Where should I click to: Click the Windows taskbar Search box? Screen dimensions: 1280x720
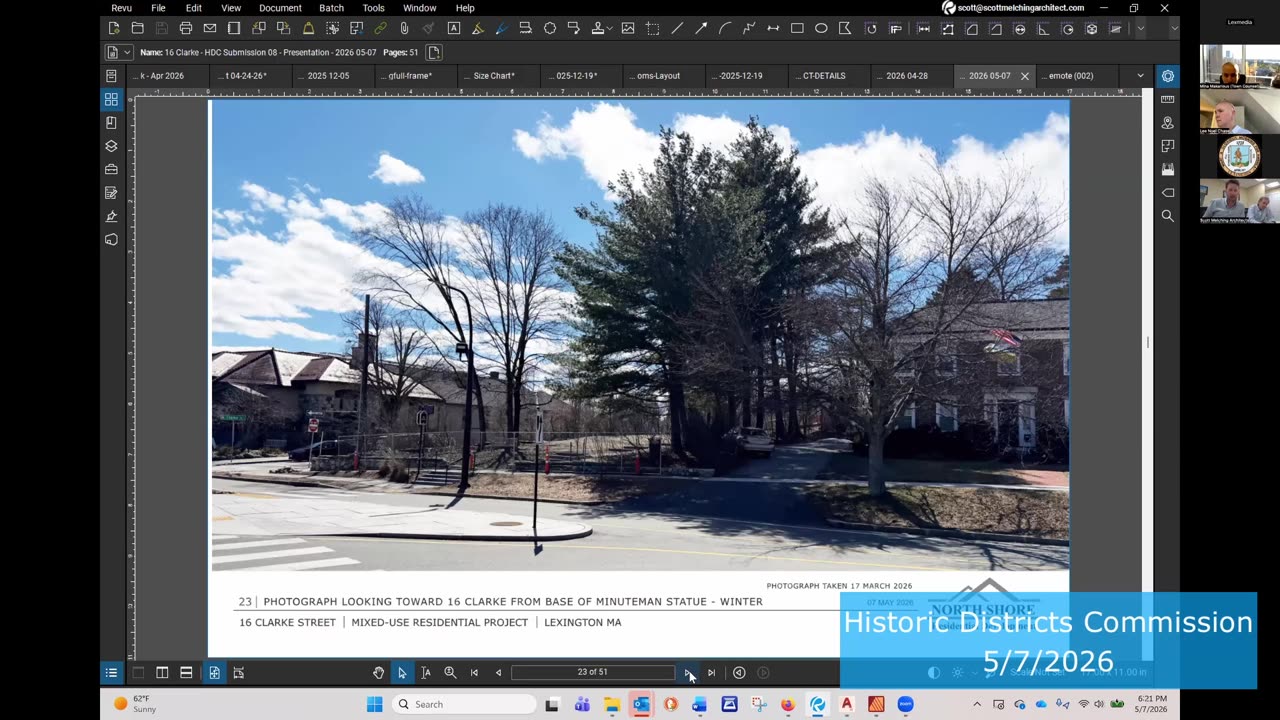coord(464,704)
